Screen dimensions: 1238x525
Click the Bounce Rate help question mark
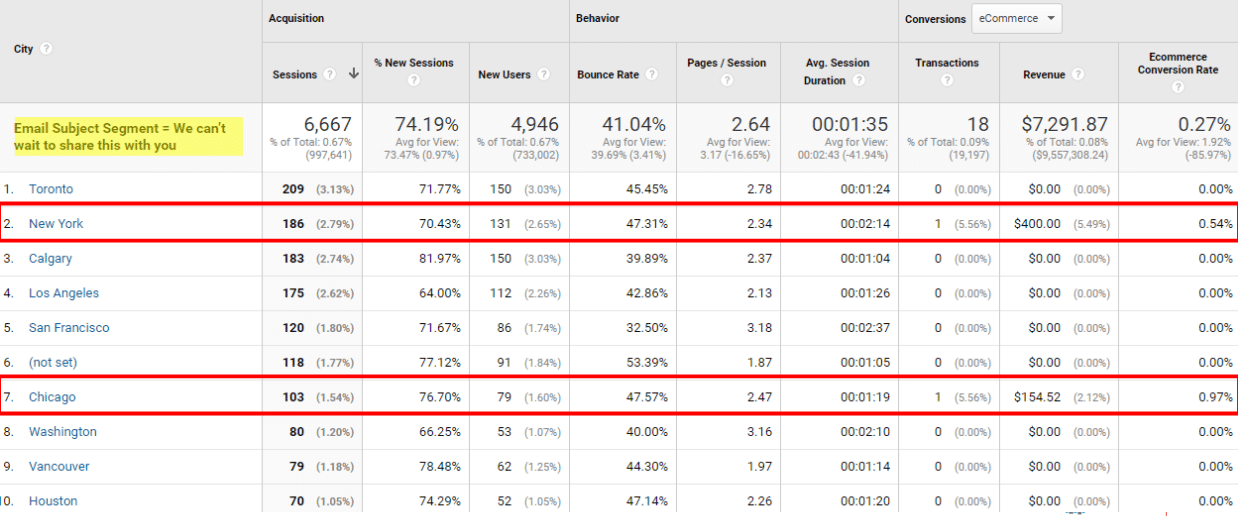click(651, 74)
